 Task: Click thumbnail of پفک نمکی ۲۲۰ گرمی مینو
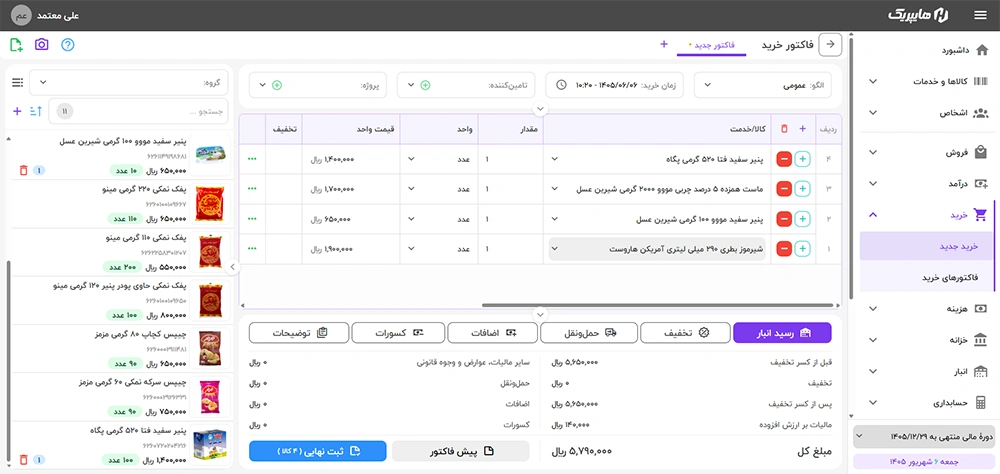(209, 204)
